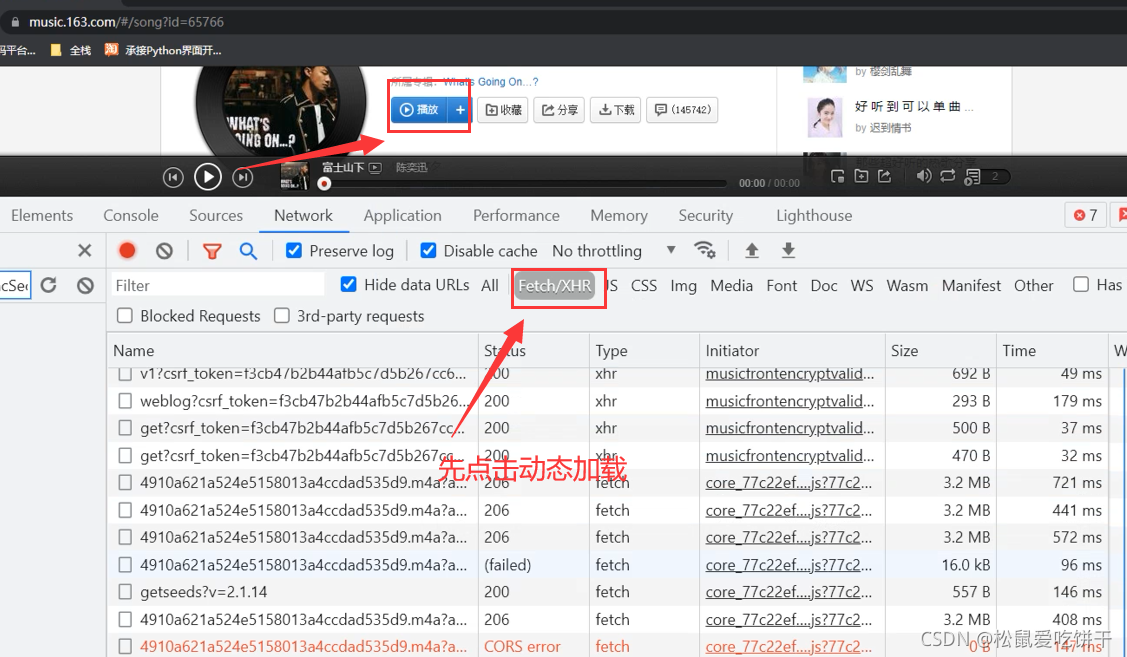Click the 分享 share button
This screenshot has height=657, width=1127.
point(559,110)
